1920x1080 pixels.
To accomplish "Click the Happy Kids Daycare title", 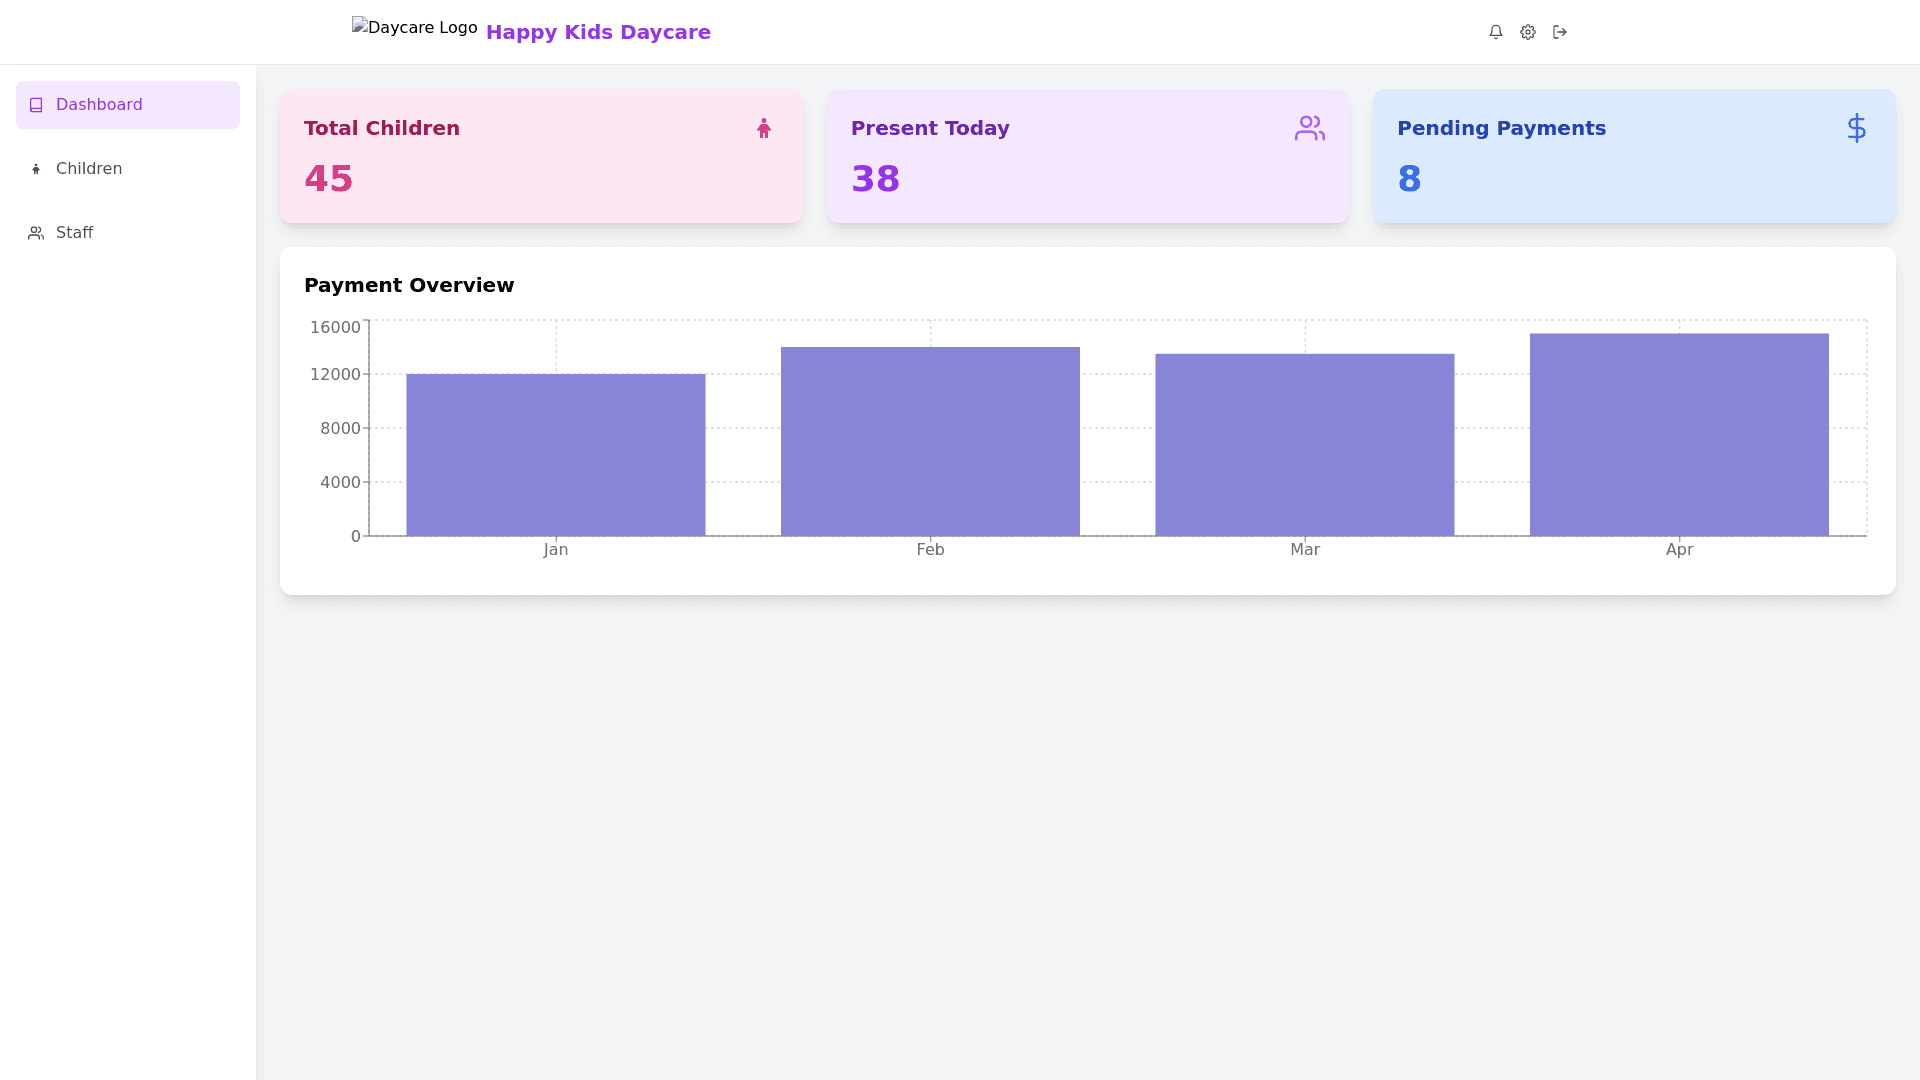I will 598,32.
